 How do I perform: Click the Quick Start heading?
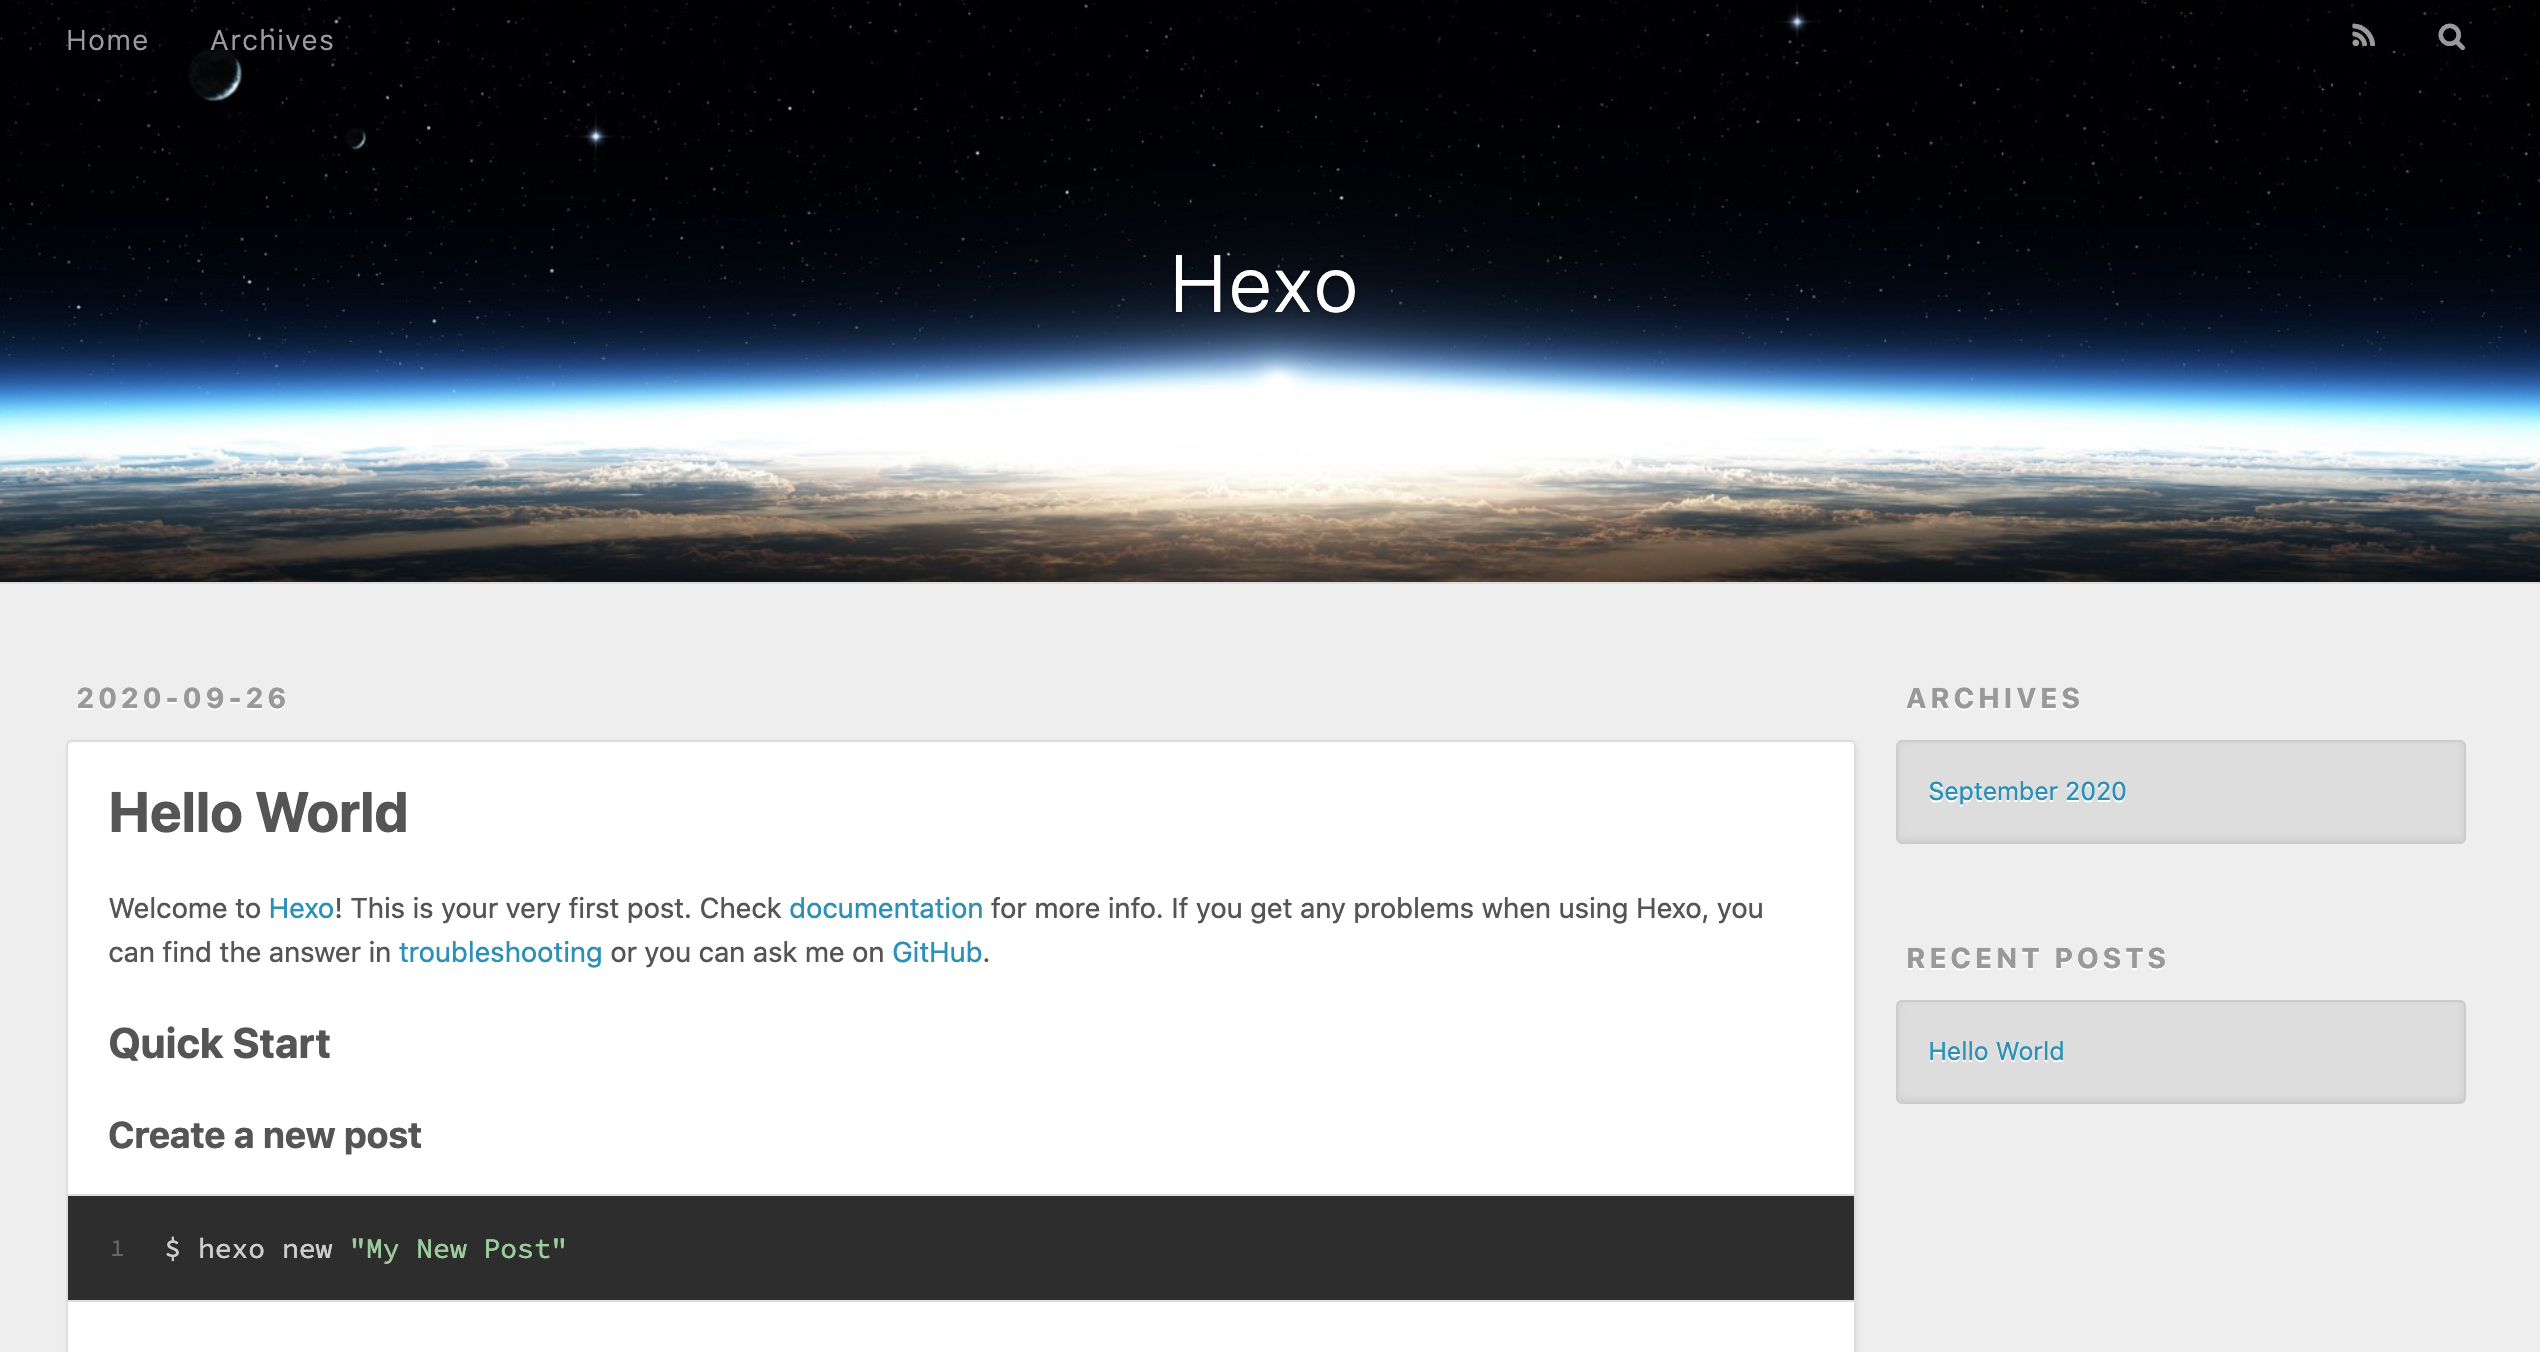pos(219,1044)
